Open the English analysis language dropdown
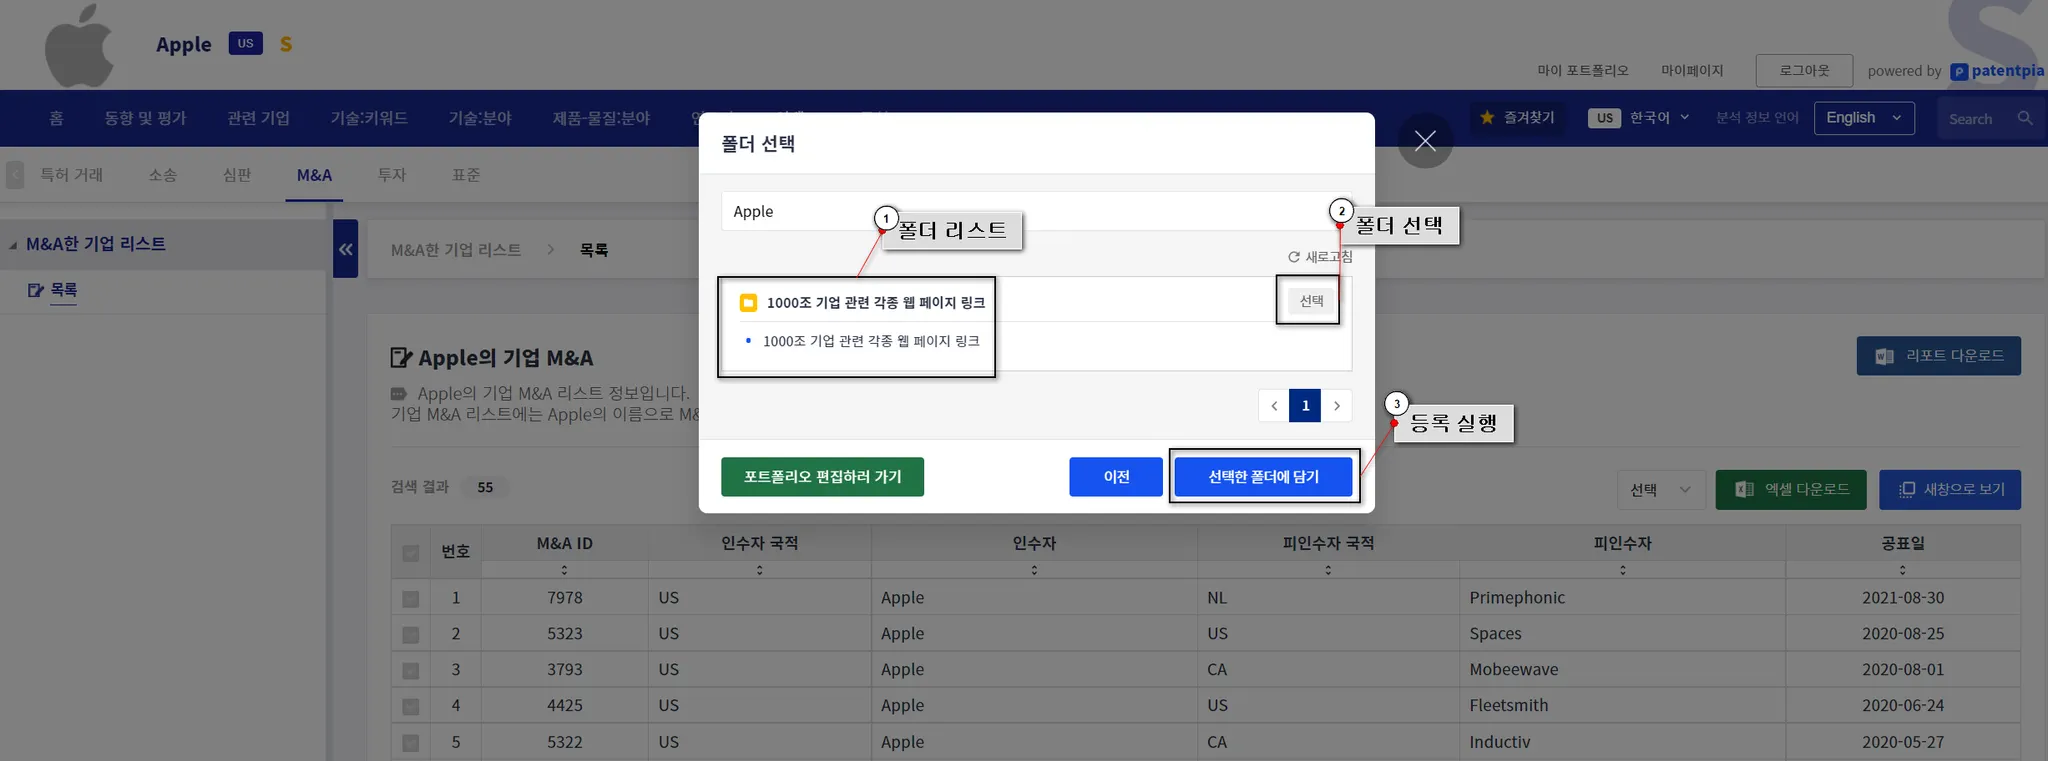 [x=1864, y=118]
